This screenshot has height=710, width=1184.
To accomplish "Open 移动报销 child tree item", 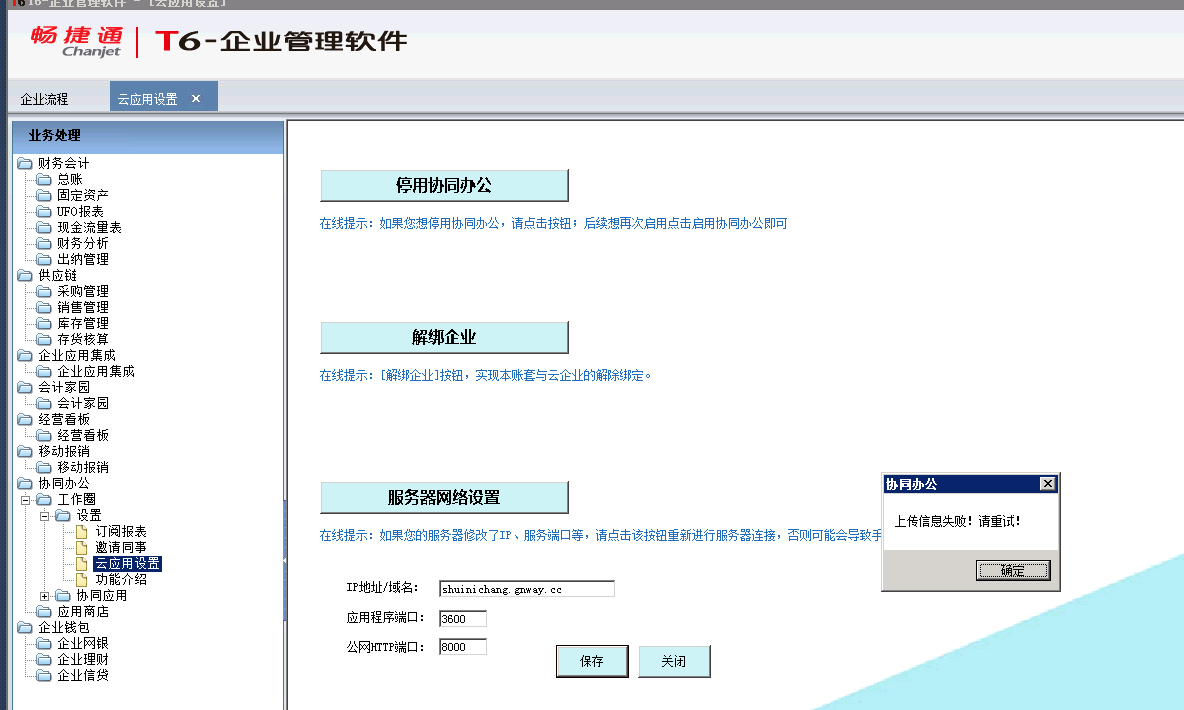I will click(x=83, y=468).
